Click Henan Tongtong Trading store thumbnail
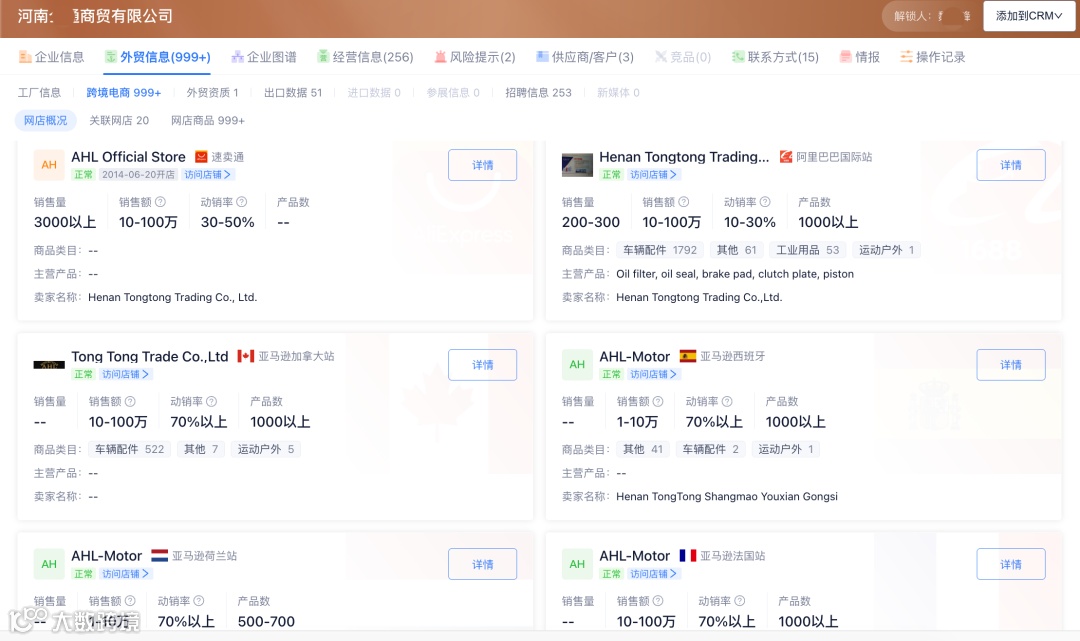This screenshot has width=1080, height=641. (x=577, y=165)
